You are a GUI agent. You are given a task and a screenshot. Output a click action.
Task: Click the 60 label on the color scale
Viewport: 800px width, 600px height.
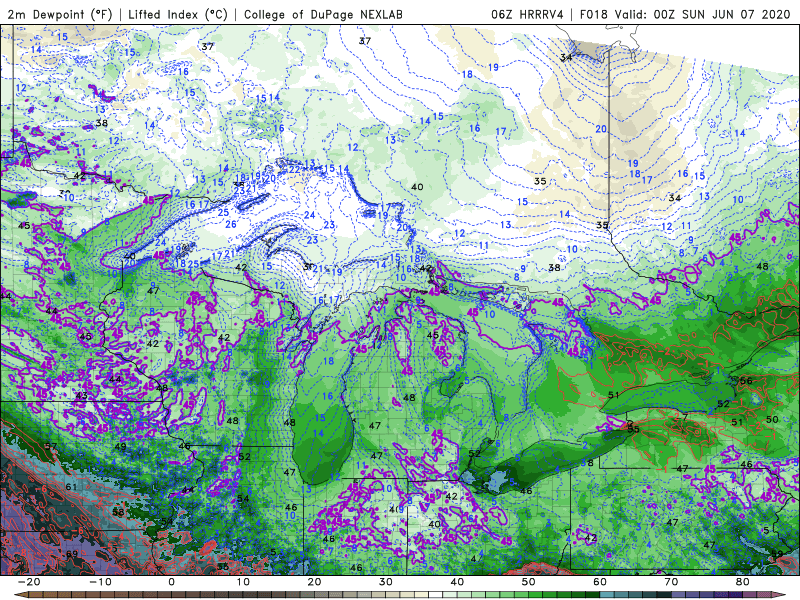coord(600,582)
